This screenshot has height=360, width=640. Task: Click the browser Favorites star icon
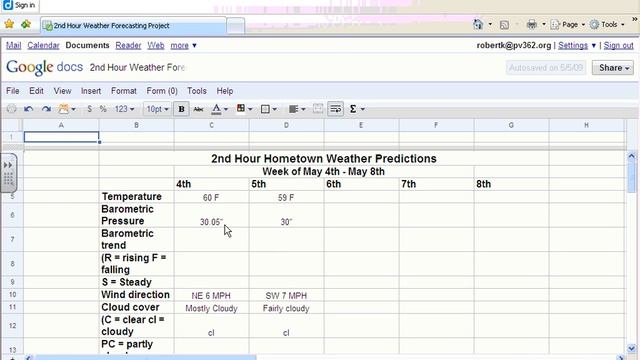point(9,24)
